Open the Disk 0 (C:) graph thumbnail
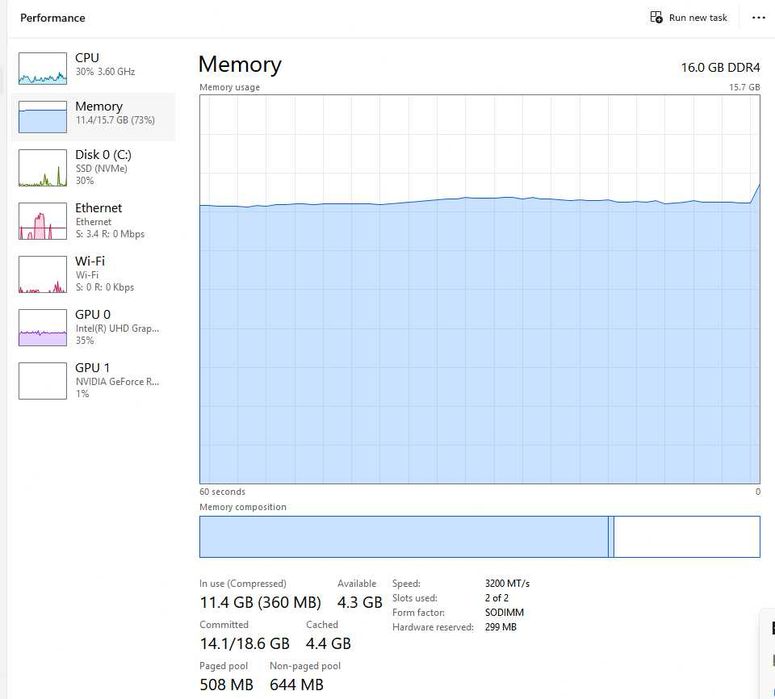The height and width of the screenshot is (699, 775). (43, 168)
